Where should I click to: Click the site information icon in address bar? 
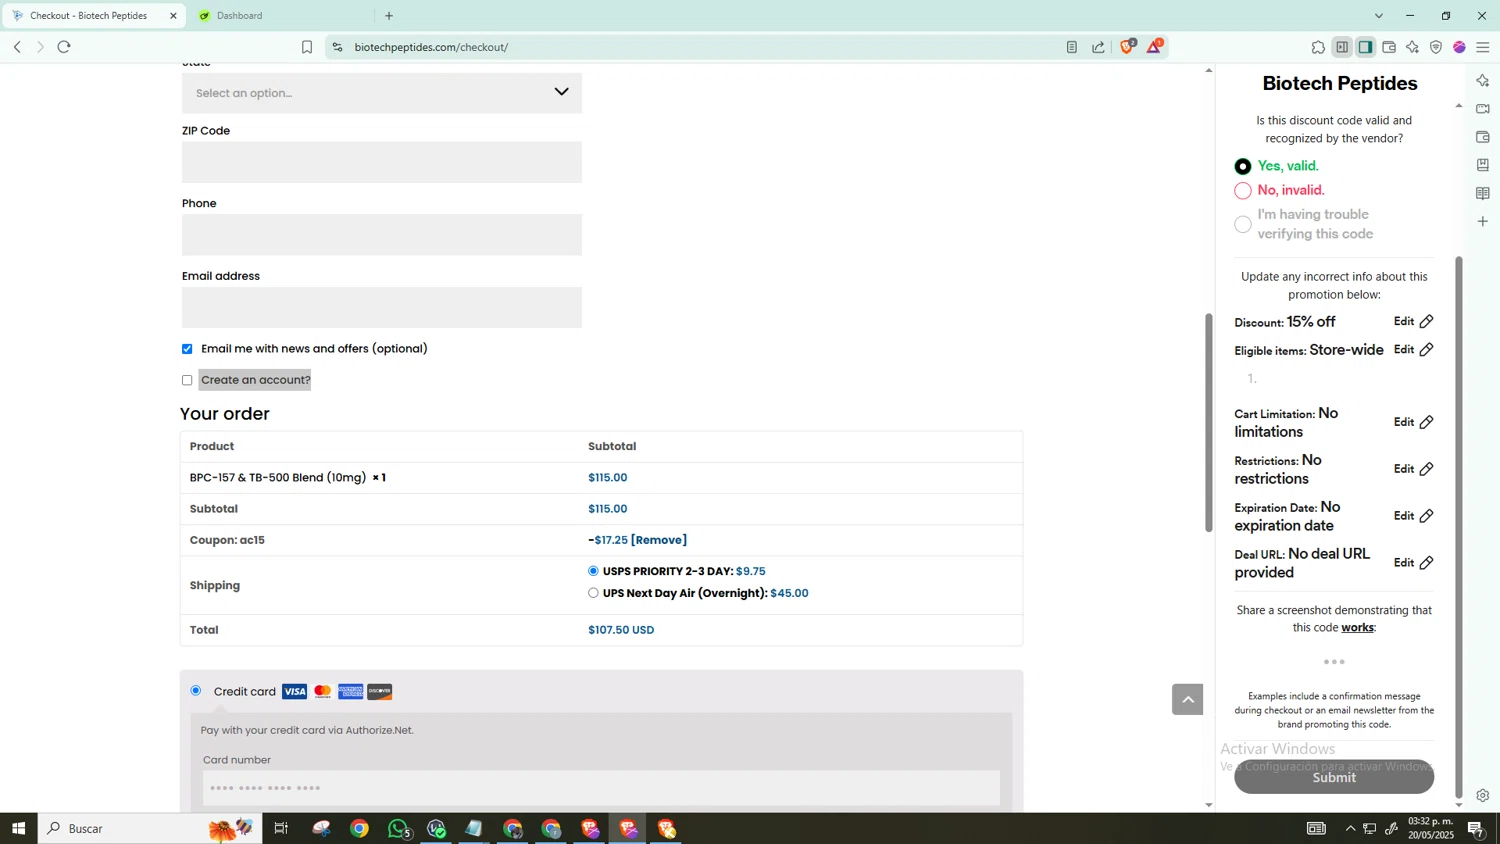337,47
